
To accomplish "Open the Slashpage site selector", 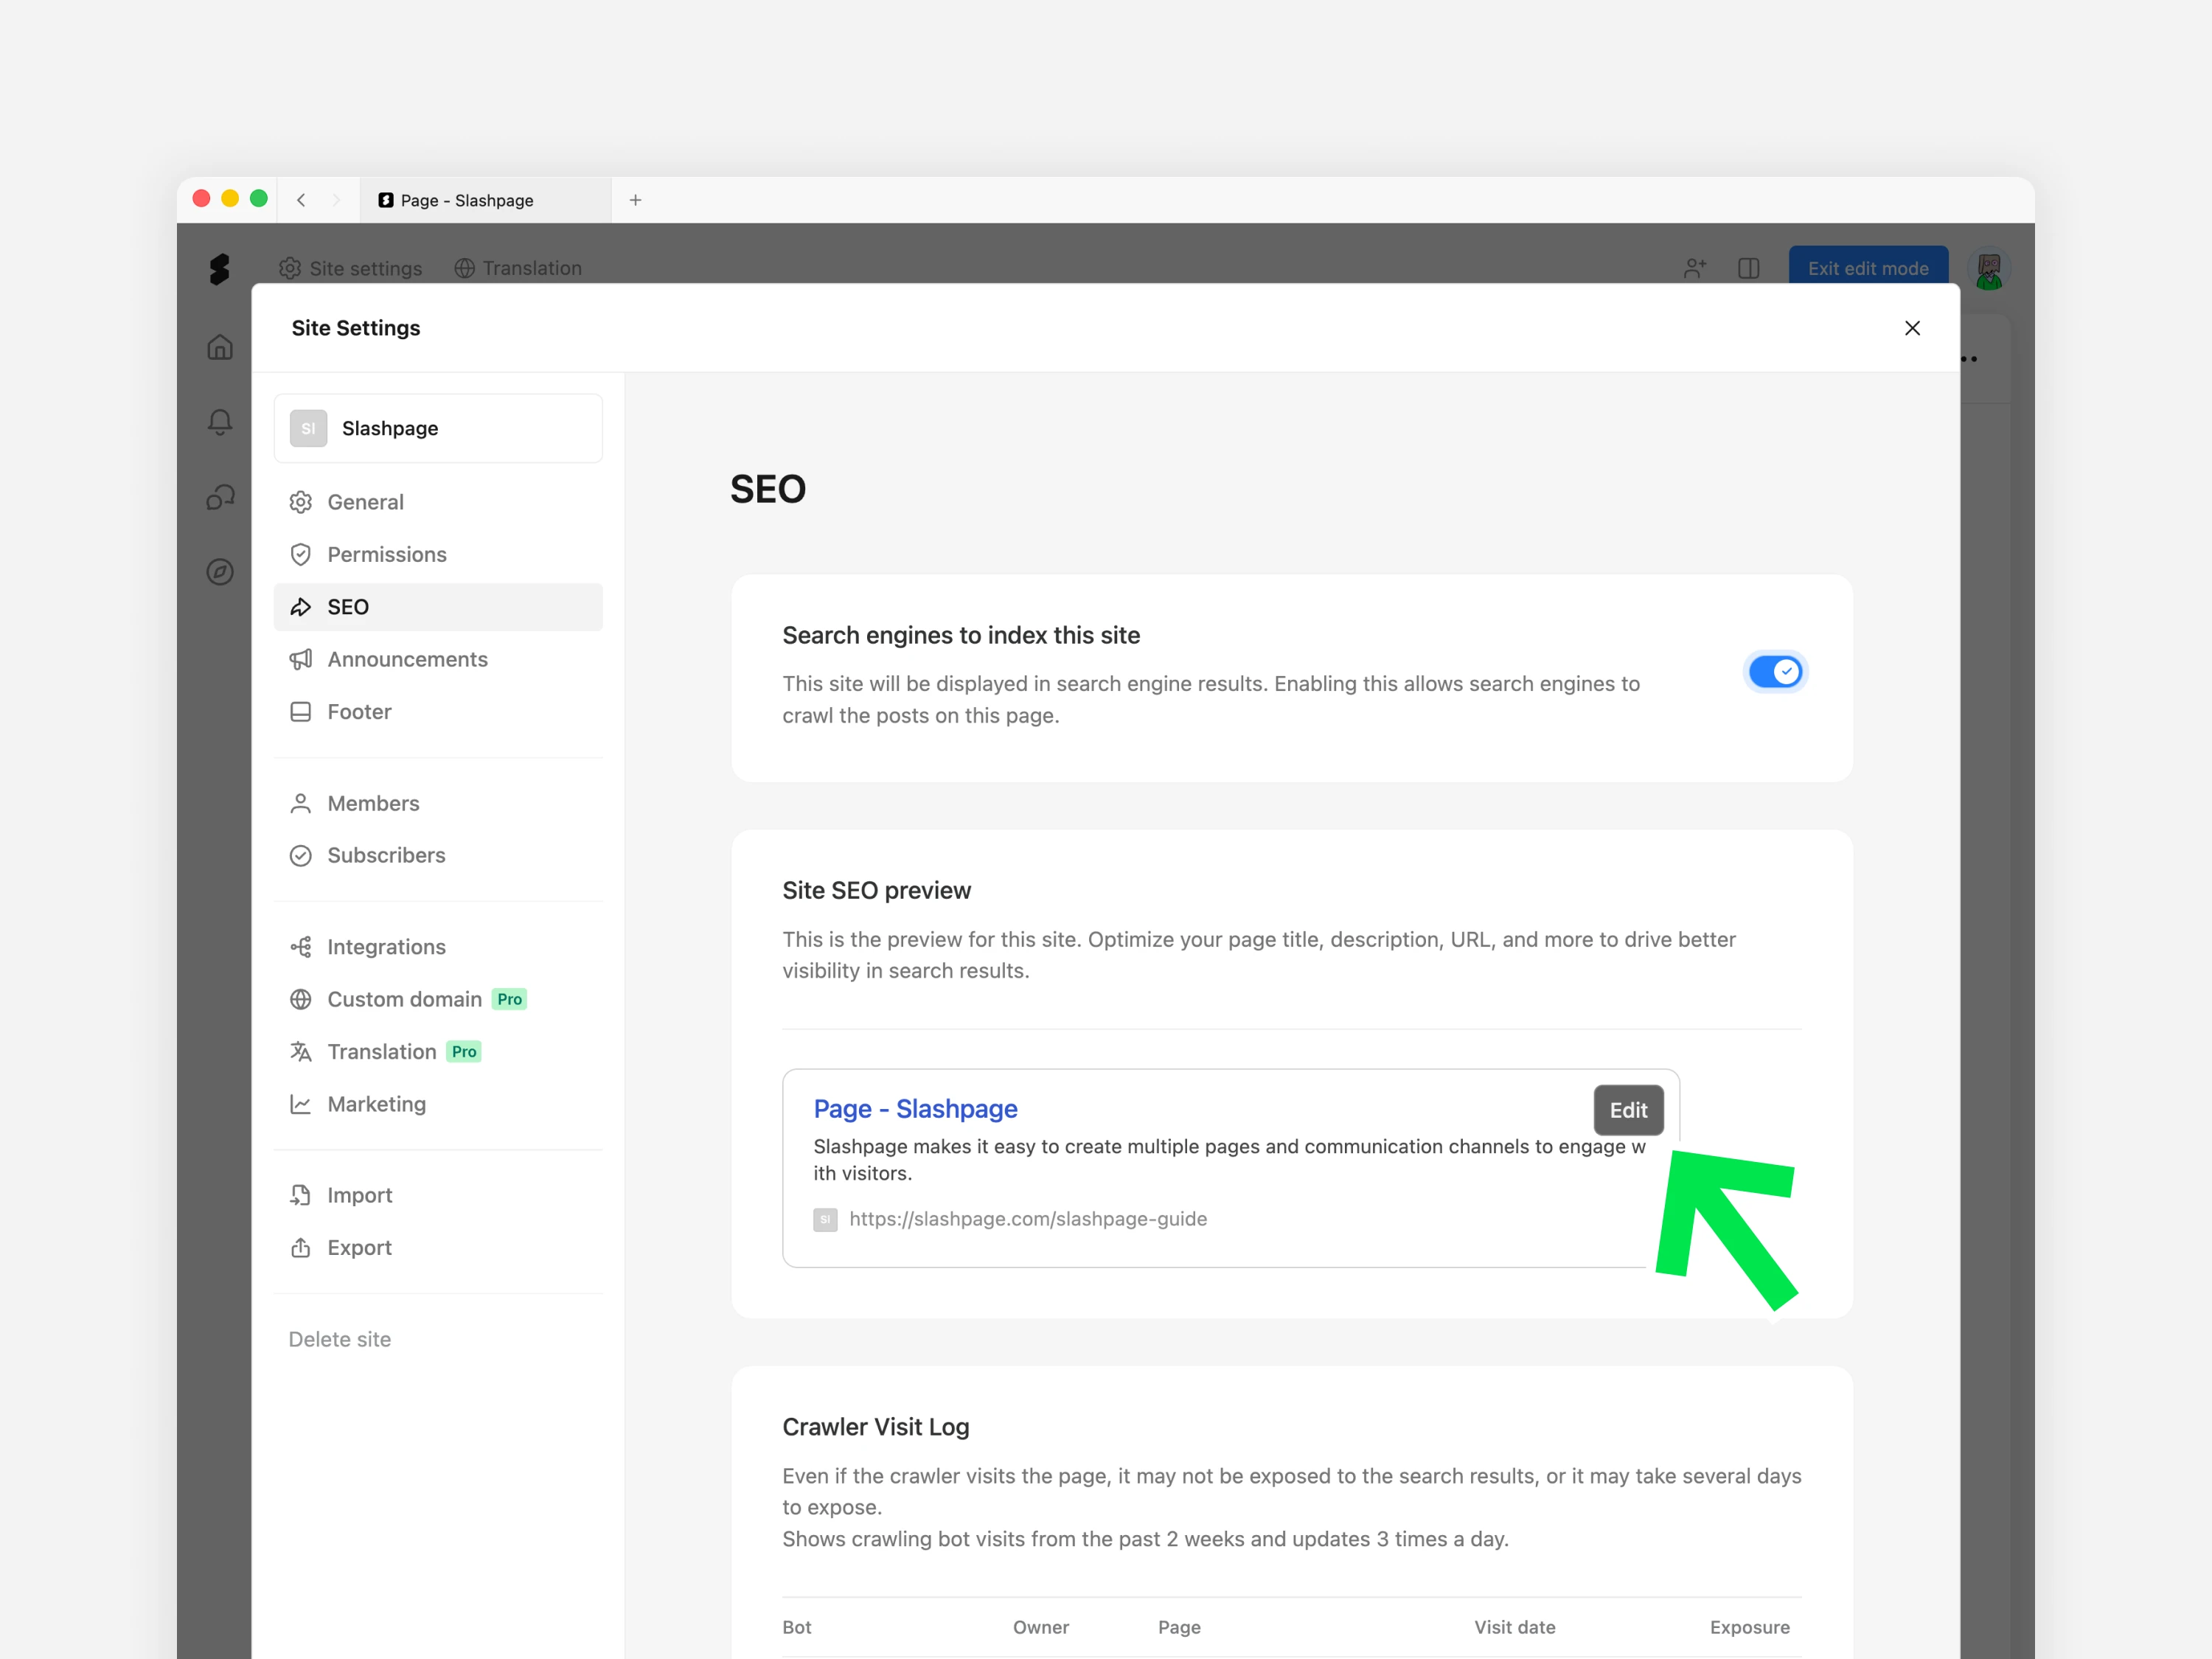I will [438, 428].
